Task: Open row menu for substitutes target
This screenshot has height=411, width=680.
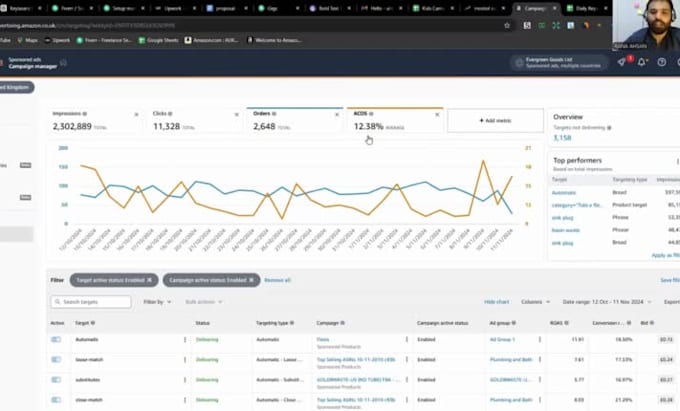Action: [185, 380]
